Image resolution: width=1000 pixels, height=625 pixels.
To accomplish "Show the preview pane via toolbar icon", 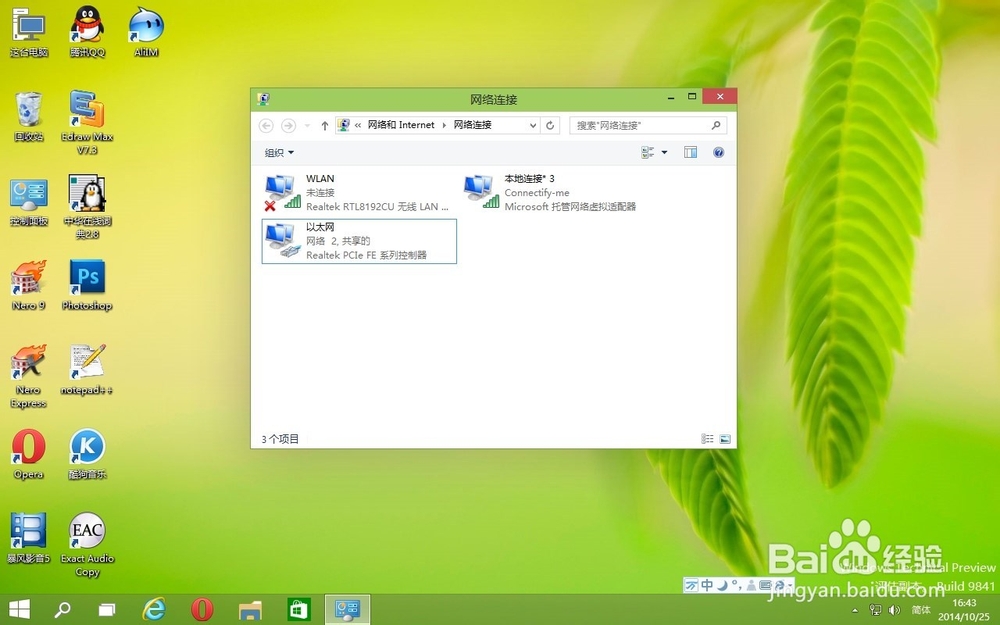I will click(x=690, y=152).
